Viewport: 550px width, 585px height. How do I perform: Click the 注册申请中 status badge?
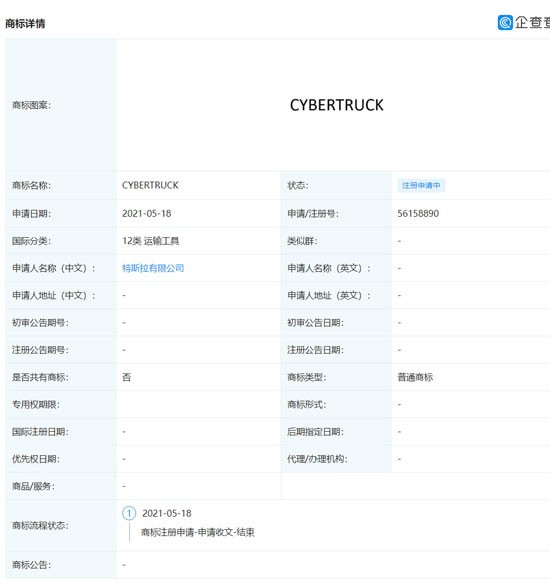pyautogui.click(x=421, y=185)
